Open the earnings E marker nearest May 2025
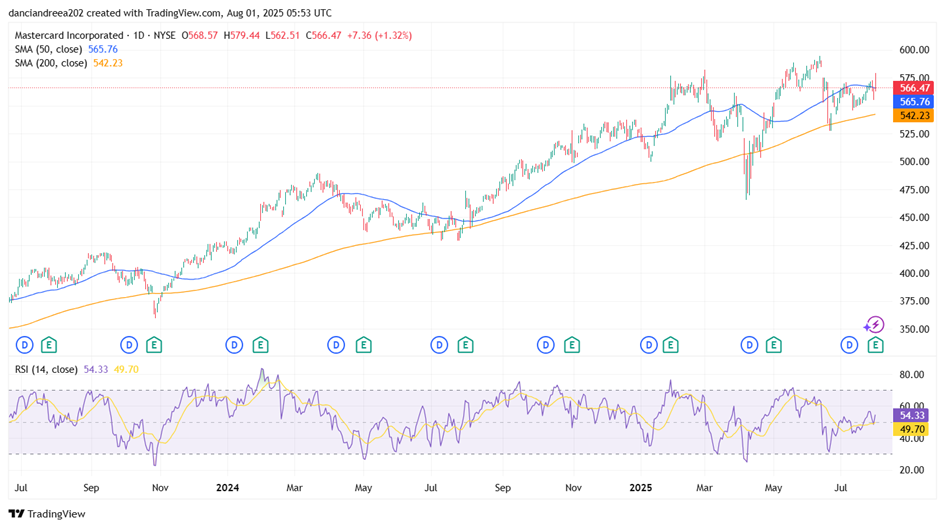This screenshot has width=945, height=528. pyautogui.click(x=774, y=345)
